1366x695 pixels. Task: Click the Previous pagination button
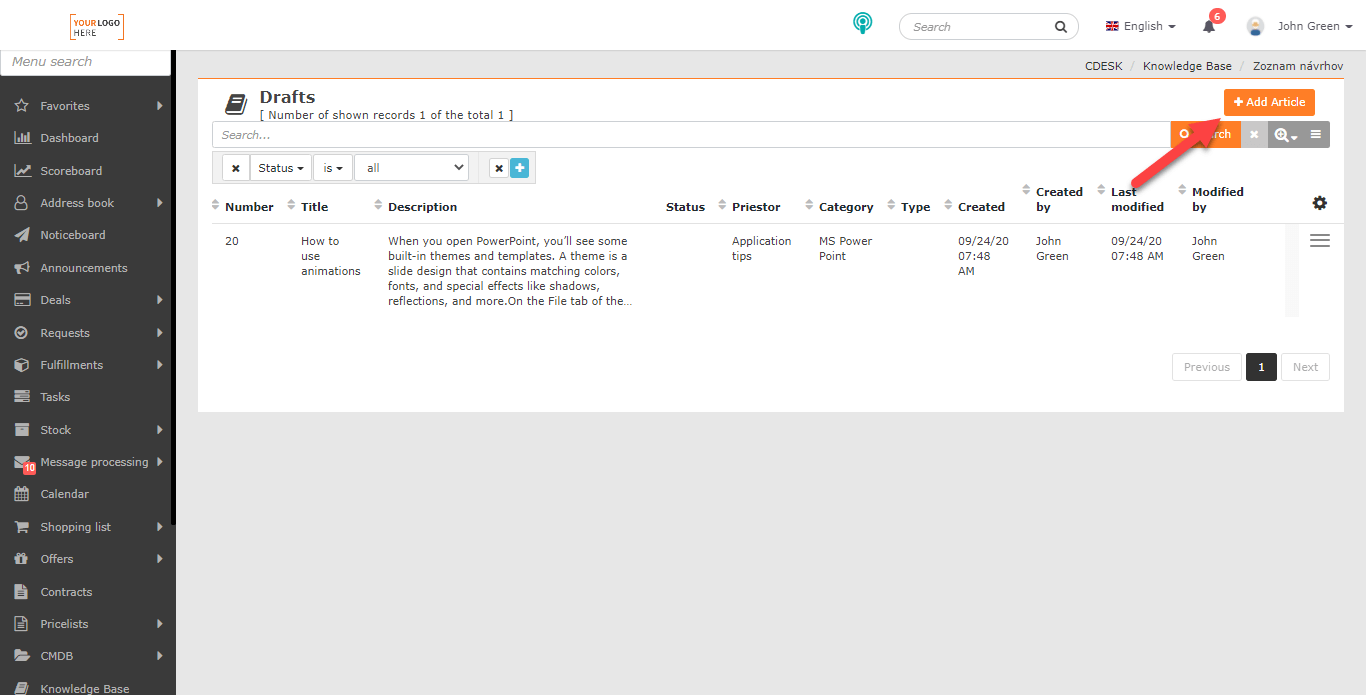click(x=1207, y=367)
